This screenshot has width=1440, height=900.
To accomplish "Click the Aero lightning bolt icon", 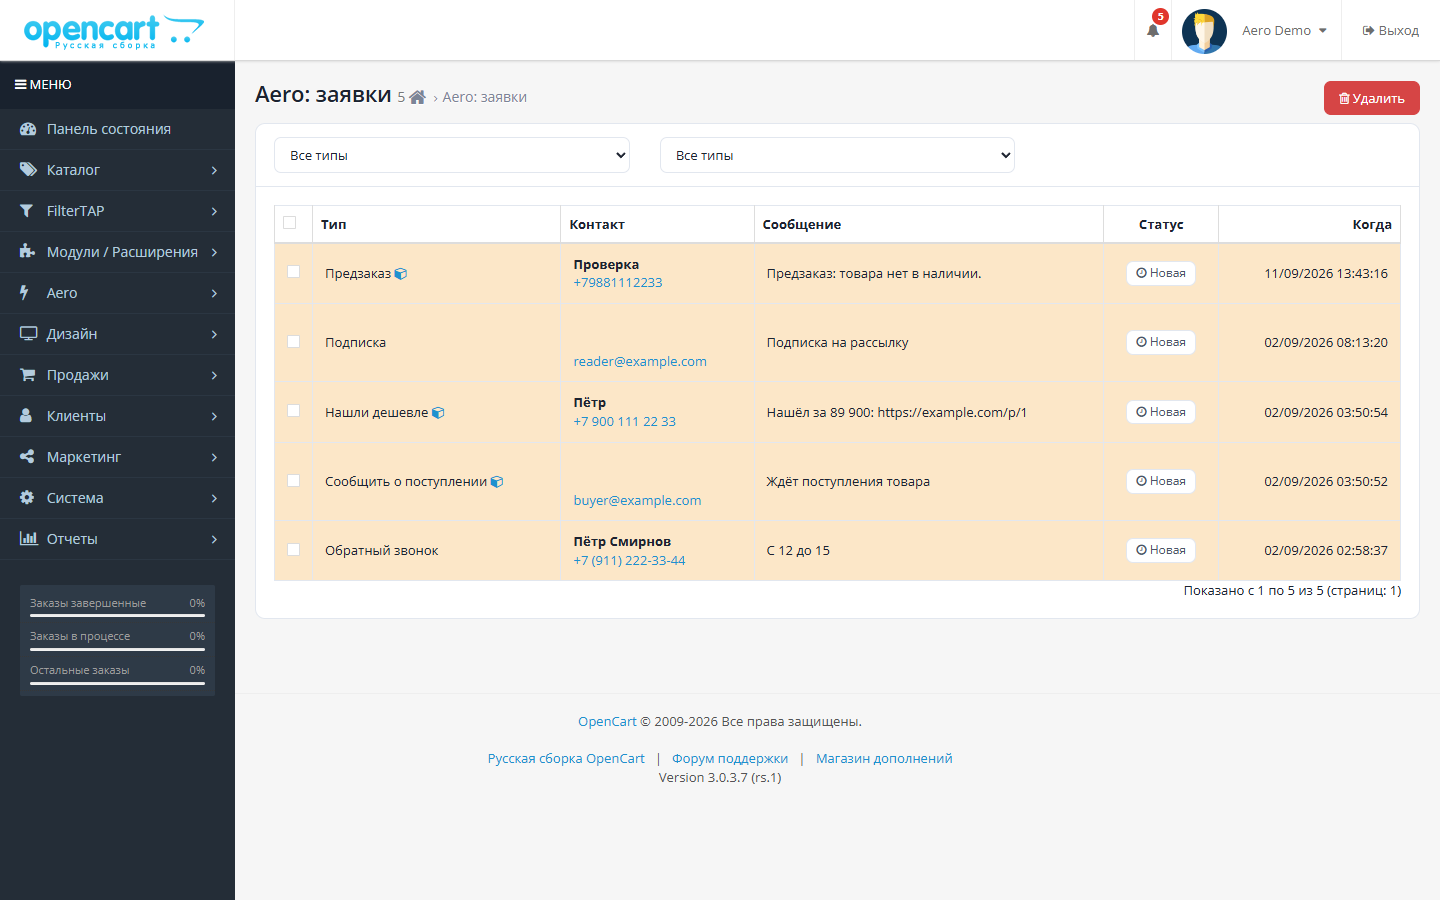I will (x=24, y=293).
